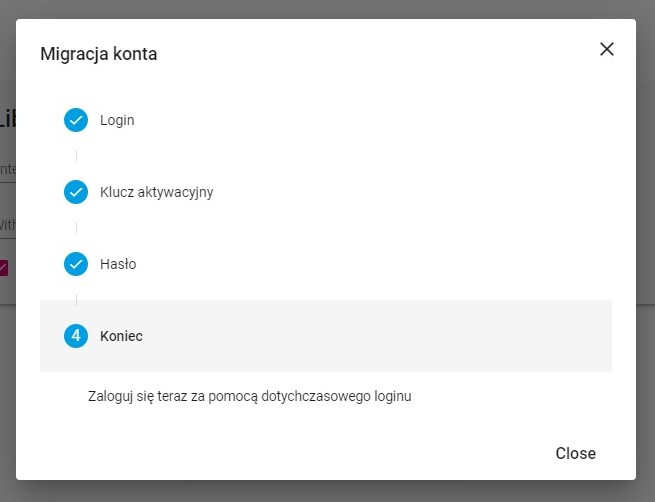Open the Klucz aktywacyjny step label

click(157, 192)
